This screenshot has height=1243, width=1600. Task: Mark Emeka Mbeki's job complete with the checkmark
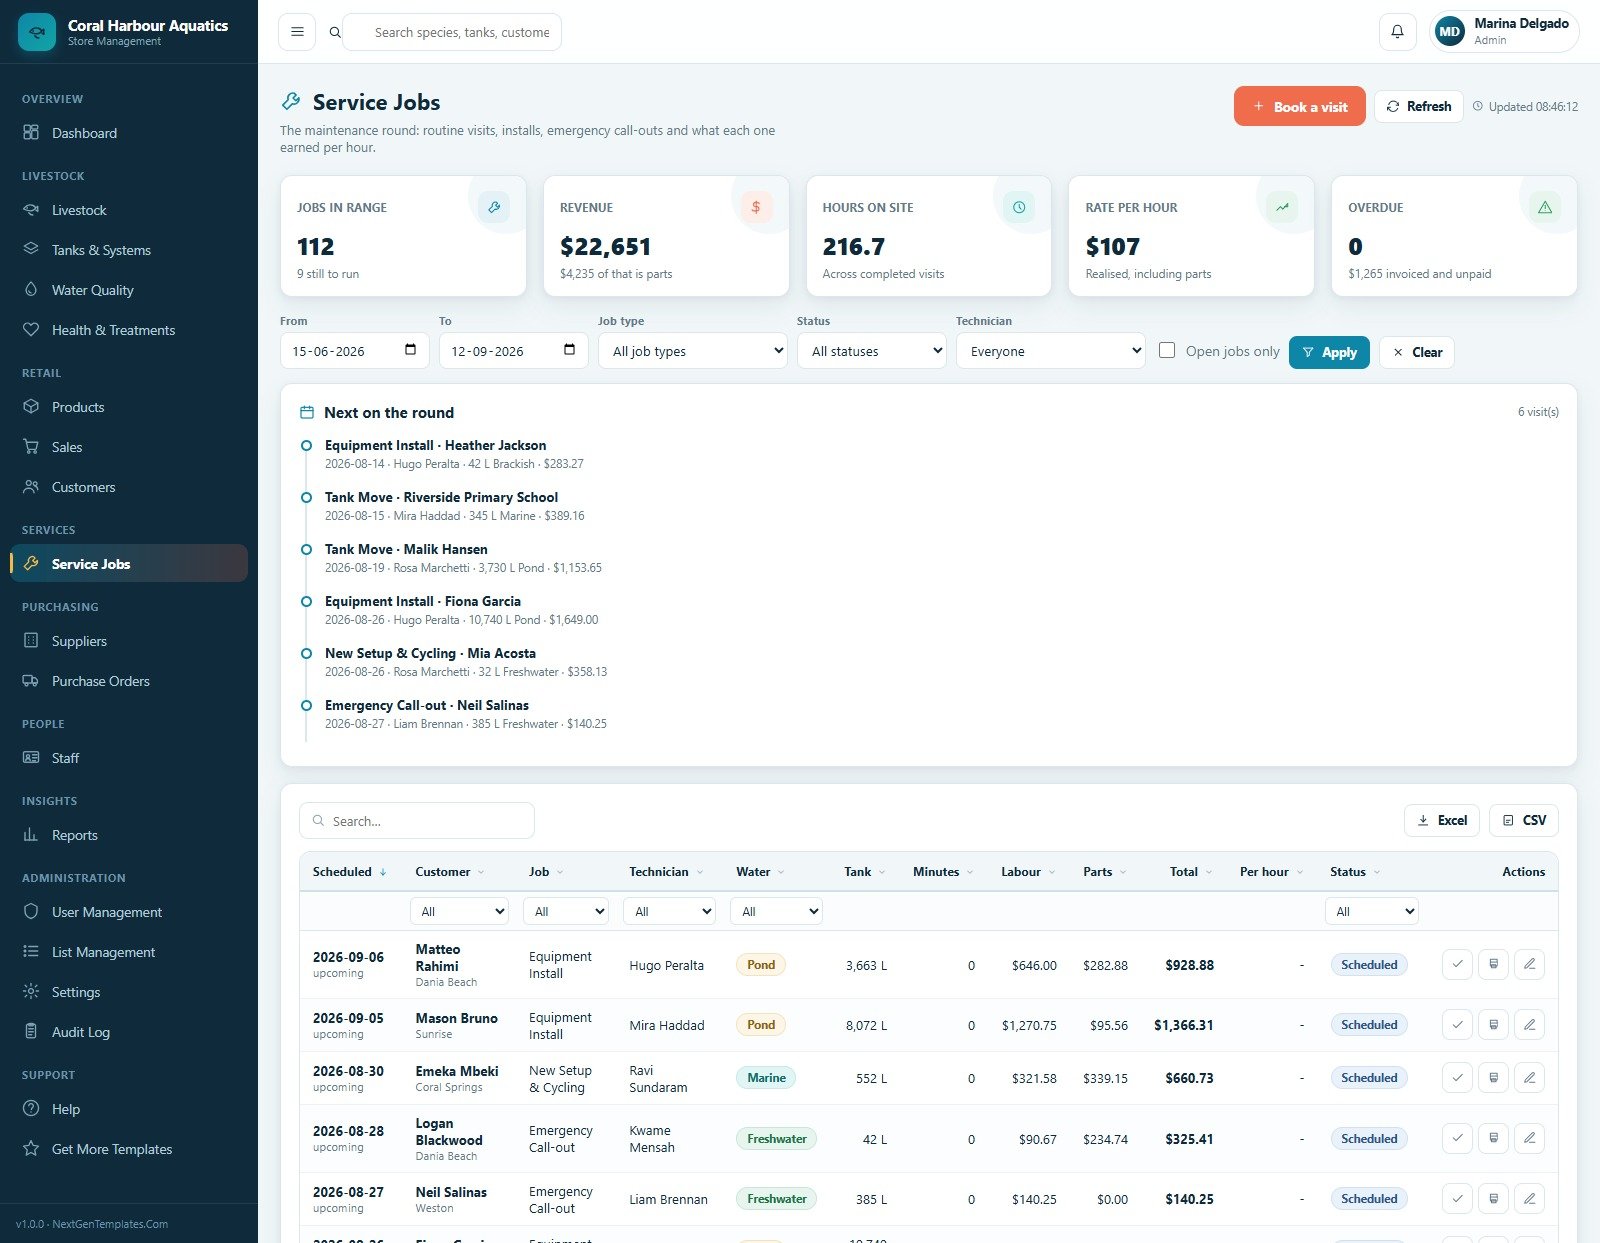pyautogui.click(x=1457, y=1078)
